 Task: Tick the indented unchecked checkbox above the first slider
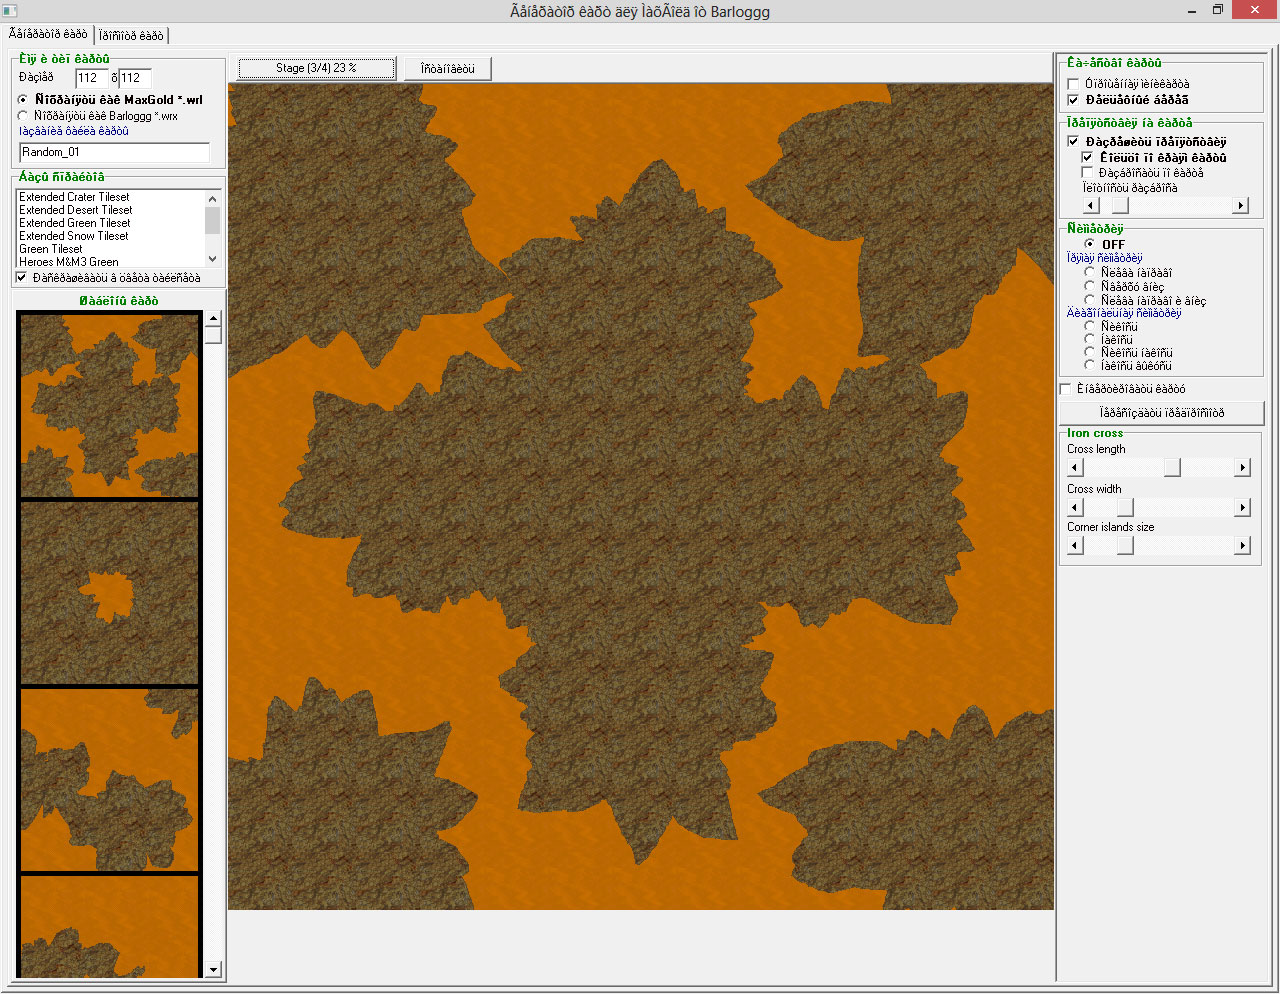[x=1088, y=173]
